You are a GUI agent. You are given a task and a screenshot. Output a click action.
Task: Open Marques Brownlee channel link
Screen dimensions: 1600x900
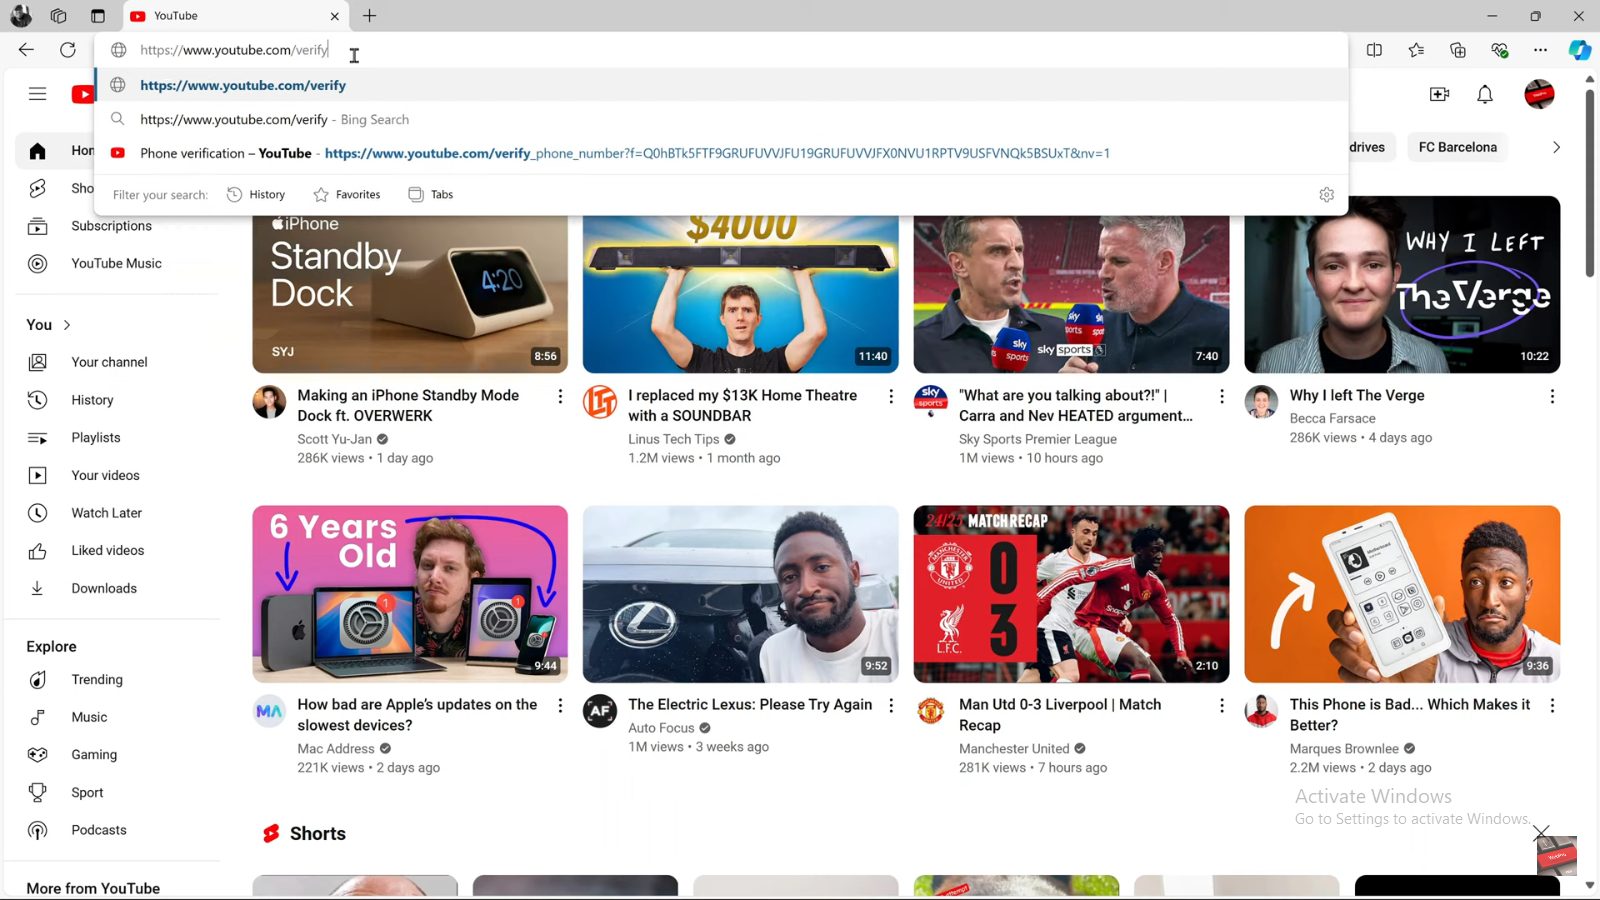tap(1344, 749)
